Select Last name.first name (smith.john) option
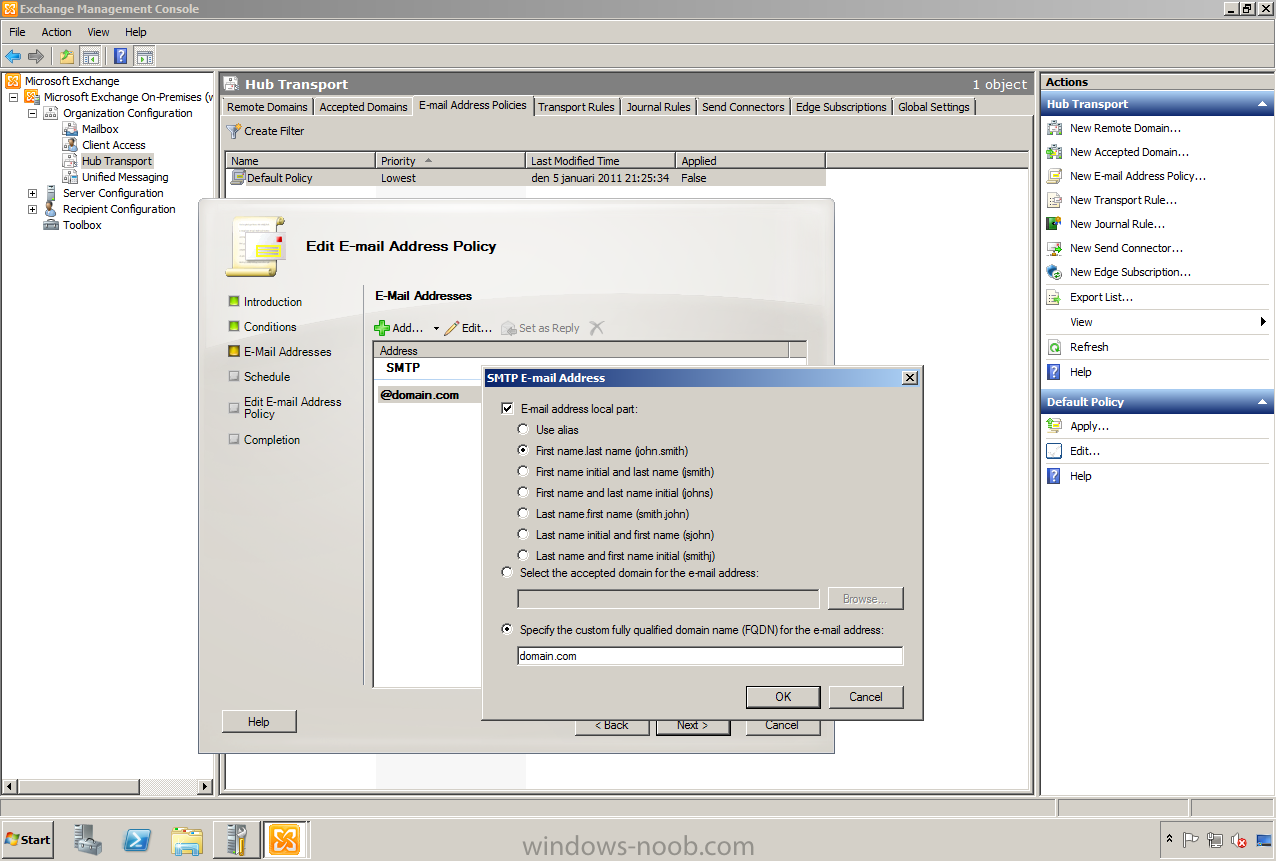Image resolution: width=1276 pixels, height=861 pixels. point(523,514)
